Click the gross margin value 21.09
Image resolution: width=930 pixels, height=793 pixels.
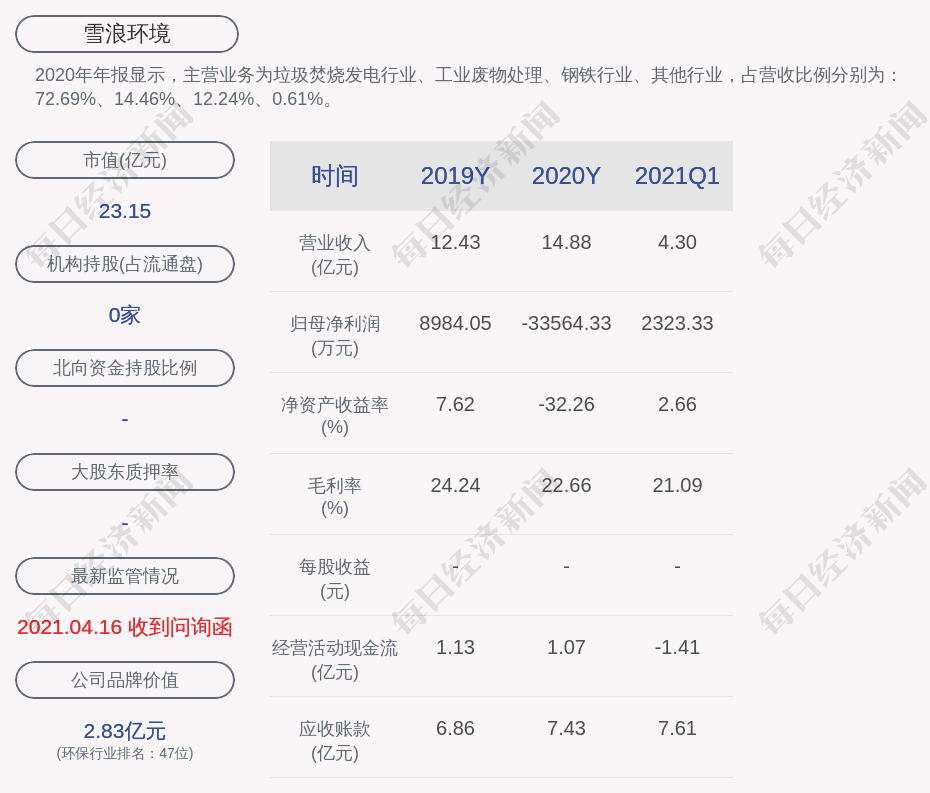[x=677, y=486]
